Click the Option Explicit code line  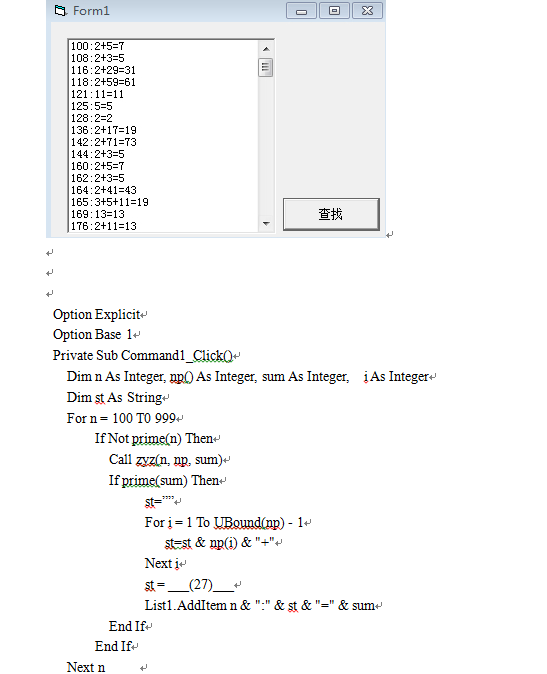pos(97,314)
